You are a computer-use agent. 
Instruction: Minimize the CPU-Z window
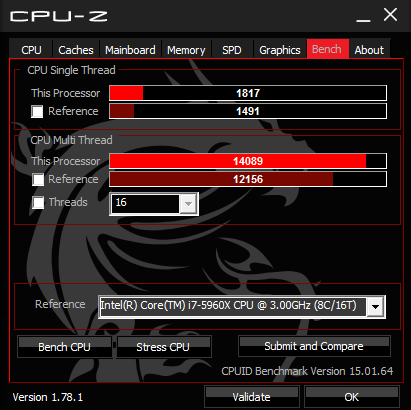coord(363,16)
